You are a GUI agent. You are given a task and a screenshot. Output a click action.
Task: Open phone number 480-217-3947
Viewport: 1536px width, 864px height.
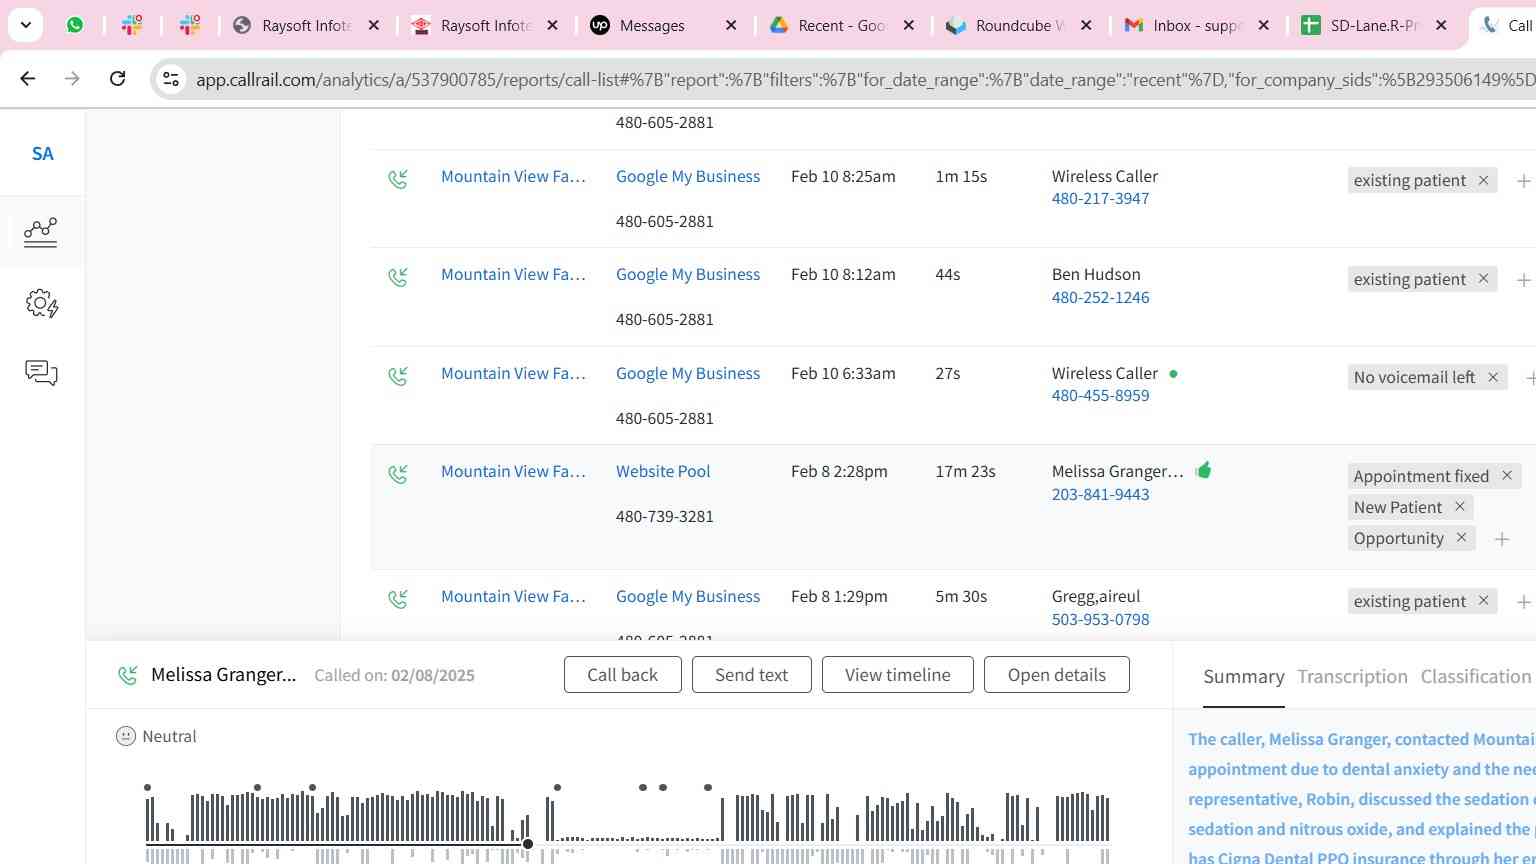(1100, 198)
